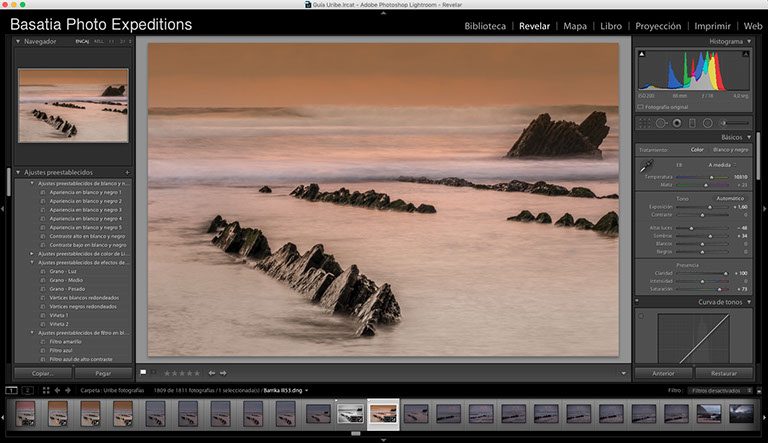This screenshot has height=443, width=768.
Task: Set treatment to Color
Action: click(697, 150)
